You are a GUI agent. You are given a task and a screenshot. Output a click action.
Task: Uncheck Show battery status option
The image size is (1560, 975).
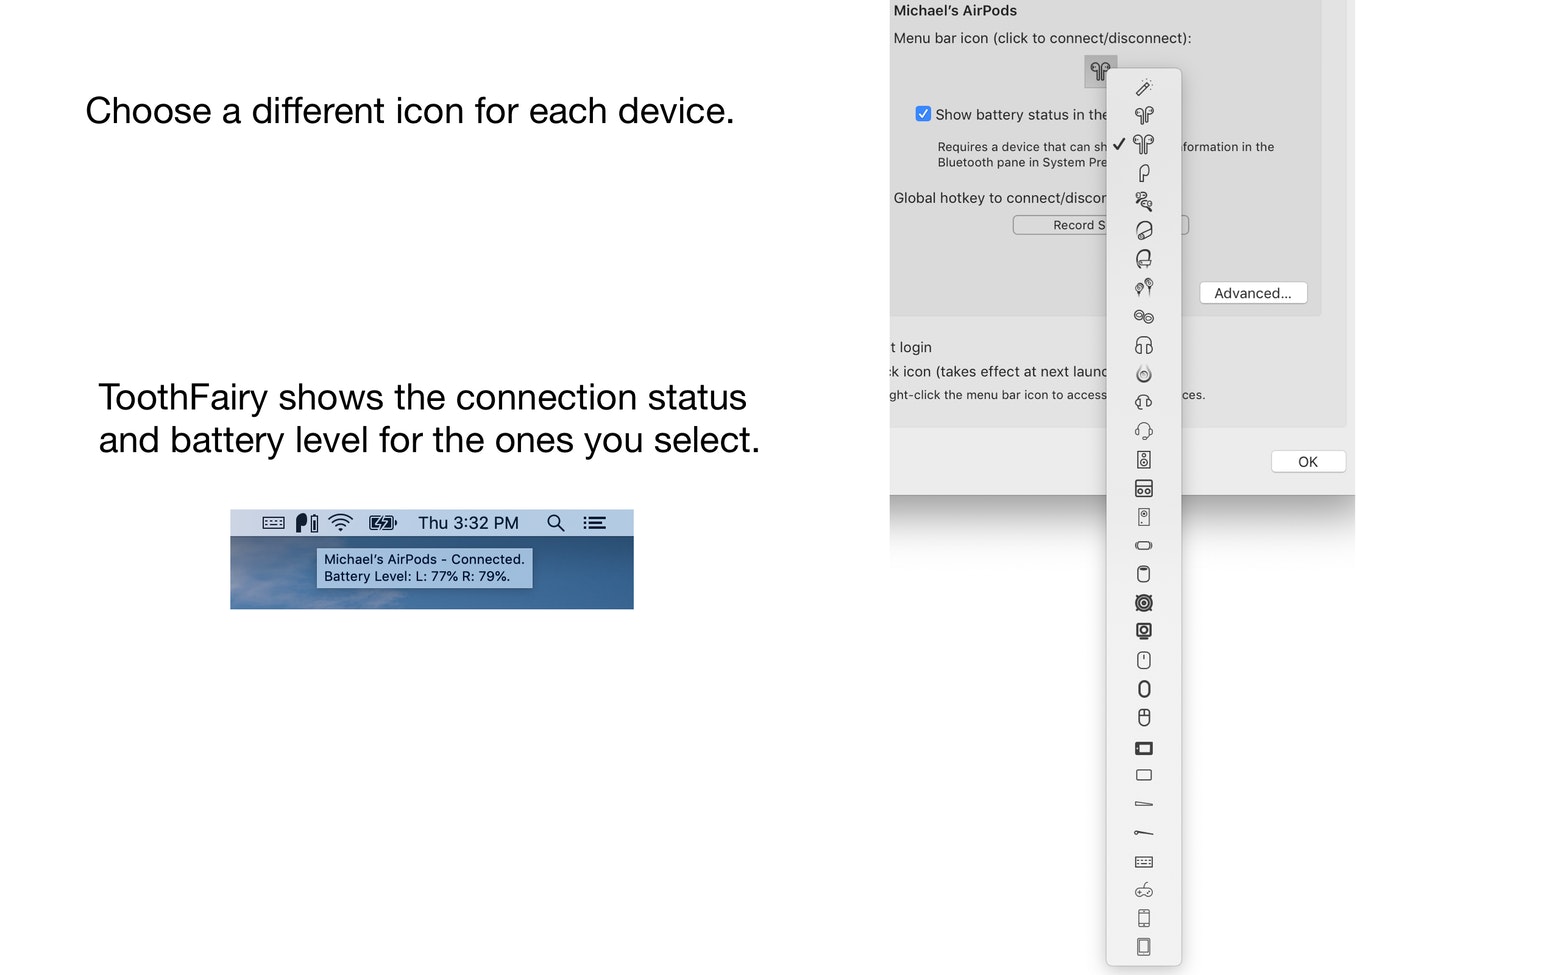pos(923,114)
